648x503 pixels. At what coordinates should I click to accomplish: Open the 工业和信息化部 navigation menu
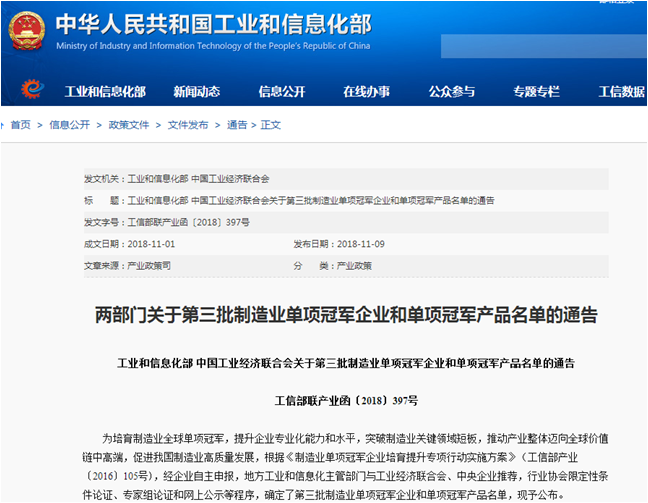coord(105,92)
